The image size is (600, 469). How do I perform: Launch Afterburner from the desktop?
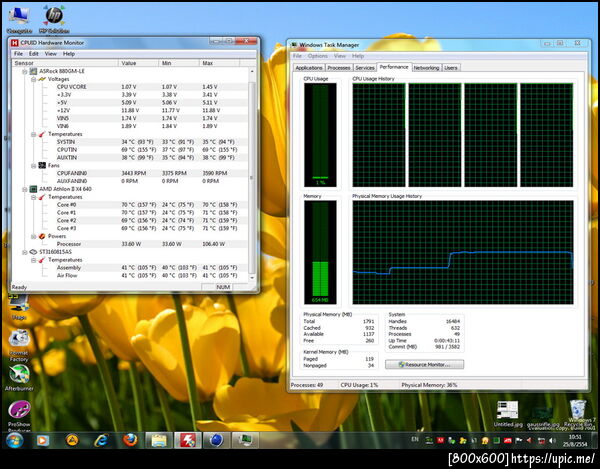(19, 378)
